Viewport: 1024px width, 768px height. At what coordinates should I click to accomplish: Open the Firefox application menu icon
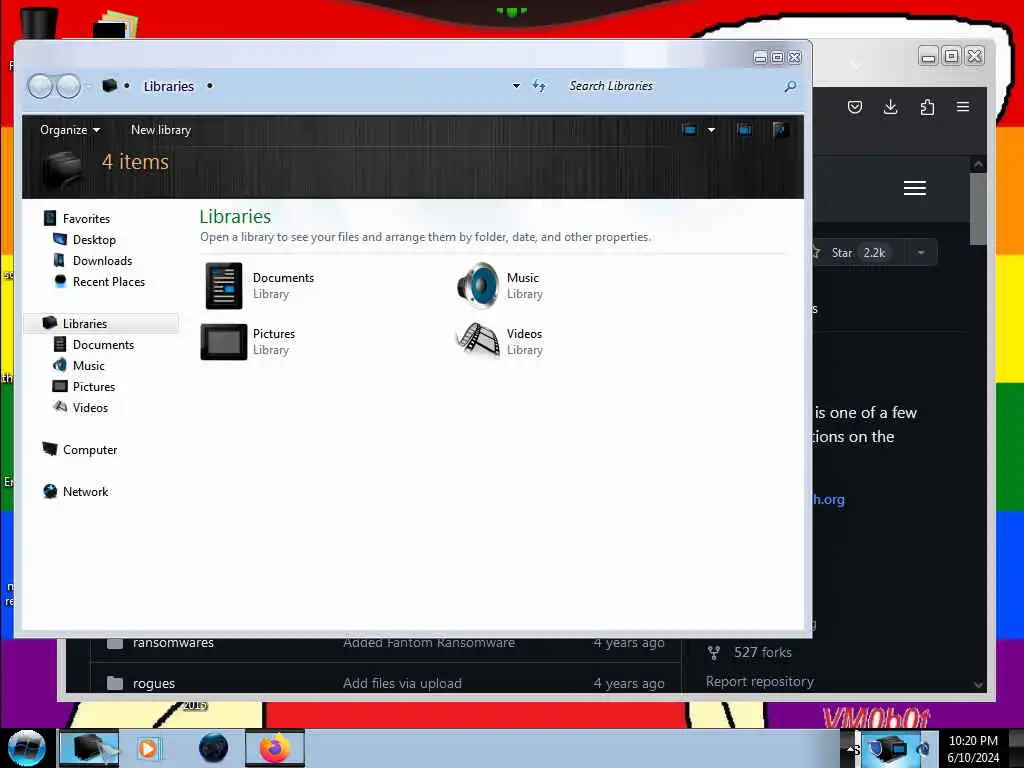tap(963, 106)
